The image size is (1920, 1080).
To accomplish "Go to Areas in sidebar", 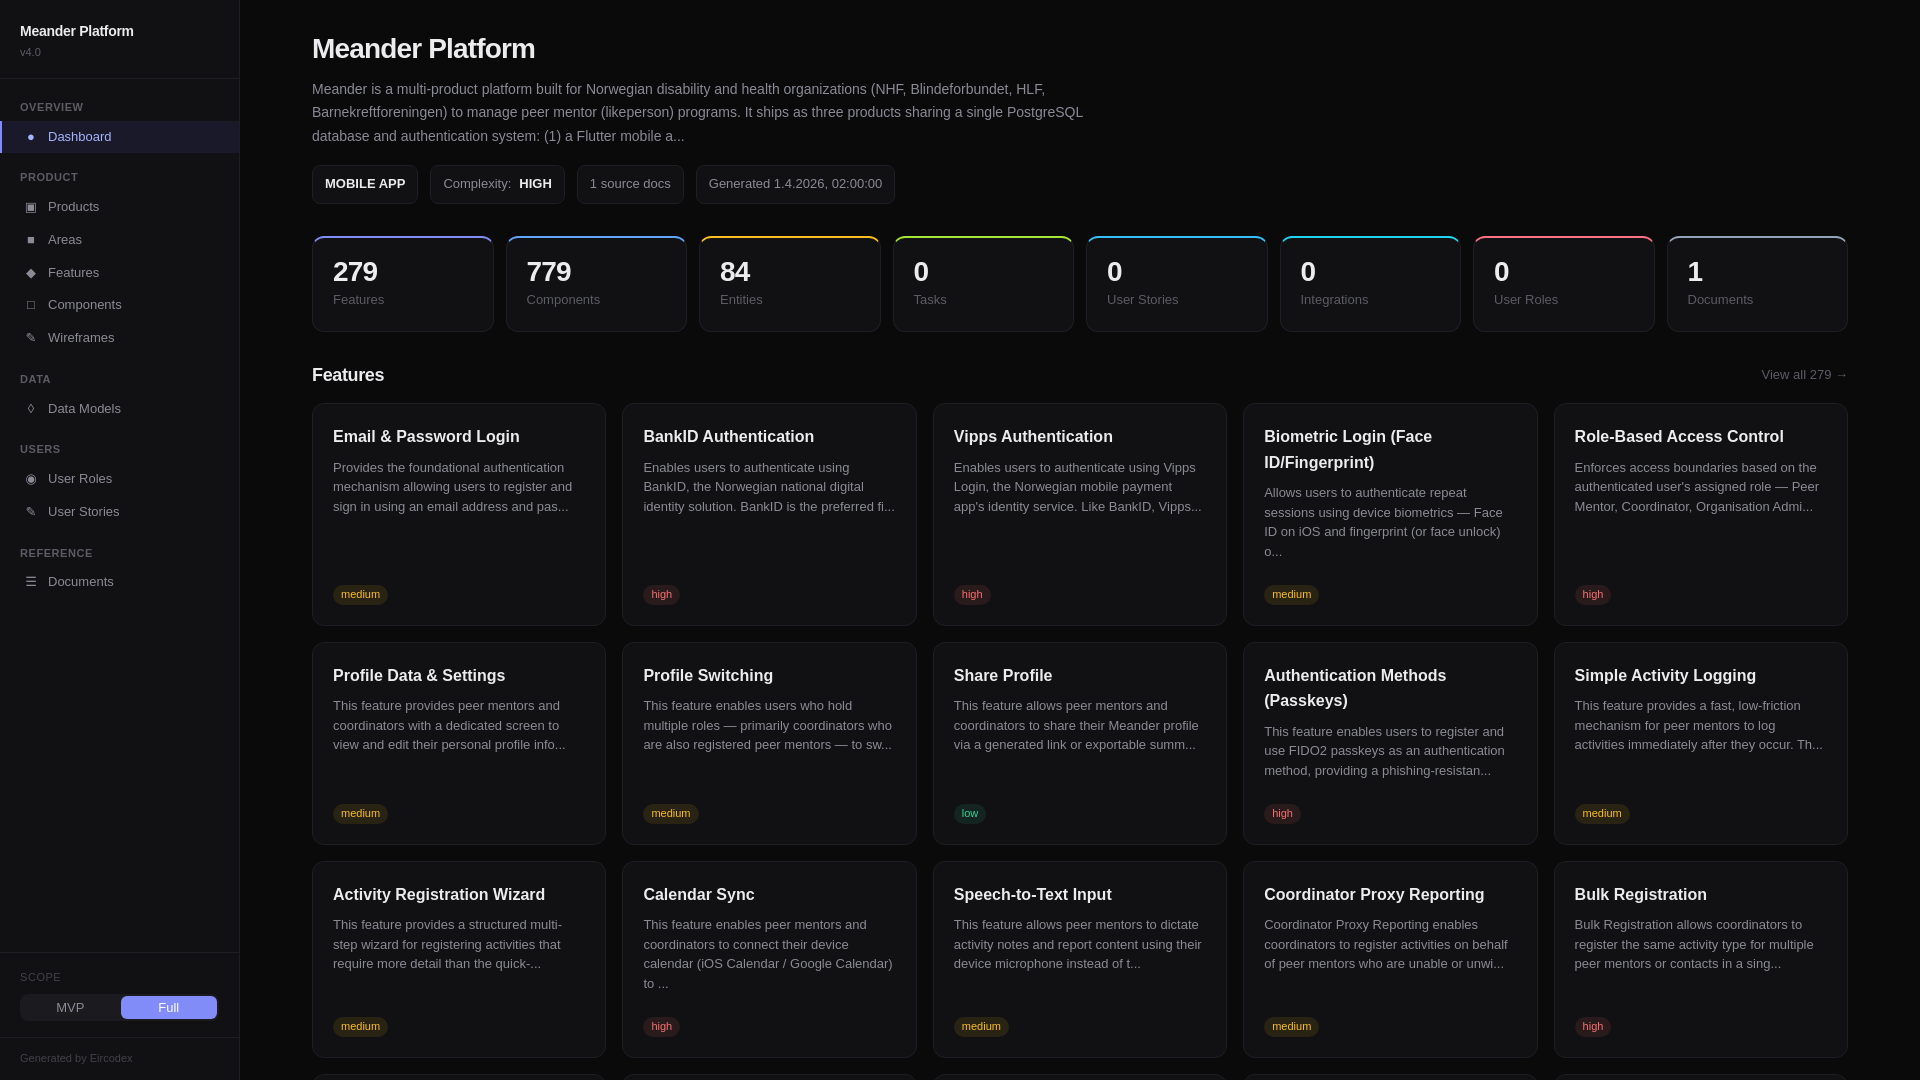I will click(120, 240).
